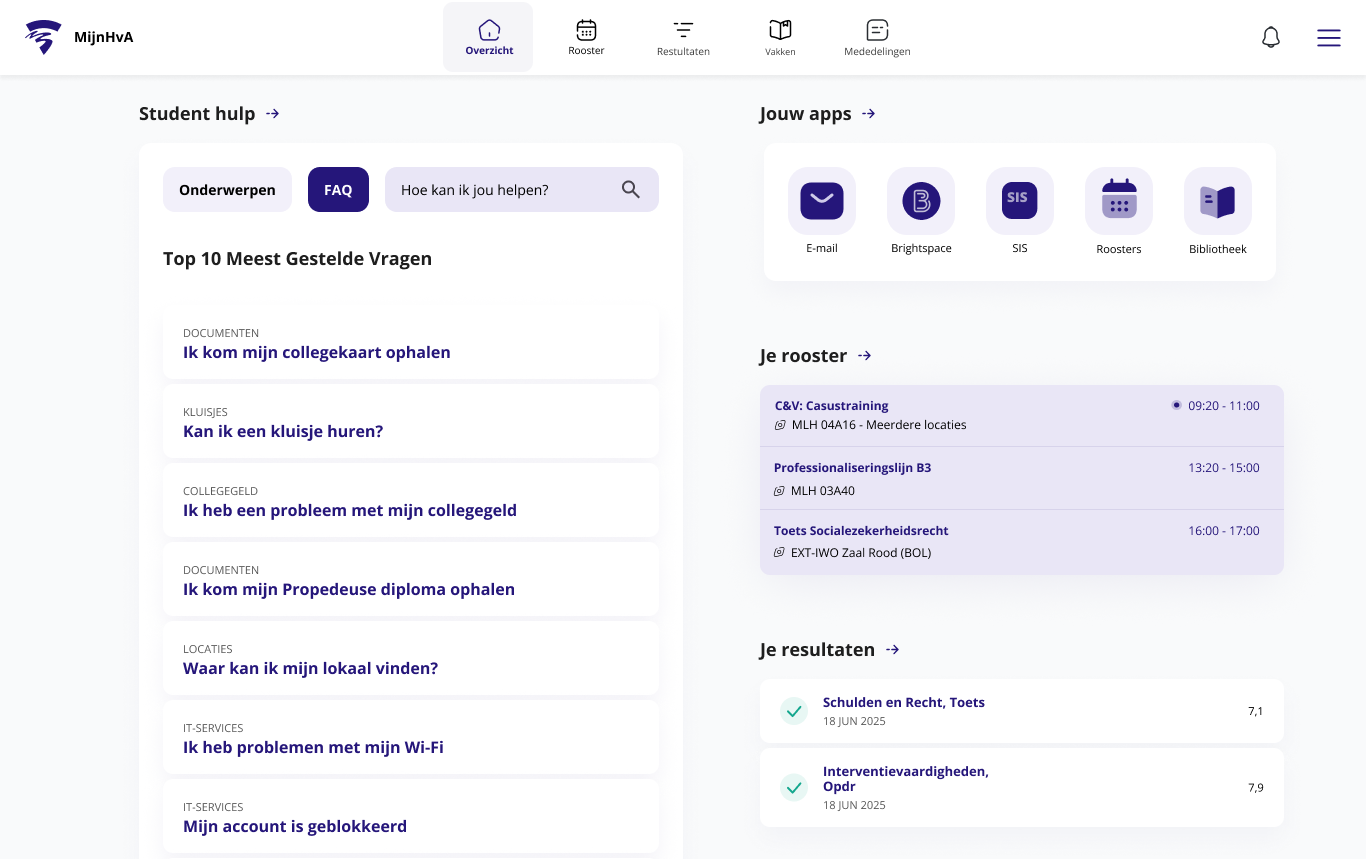Select the FAQ button
The image size is (1366, 859).
338,190
